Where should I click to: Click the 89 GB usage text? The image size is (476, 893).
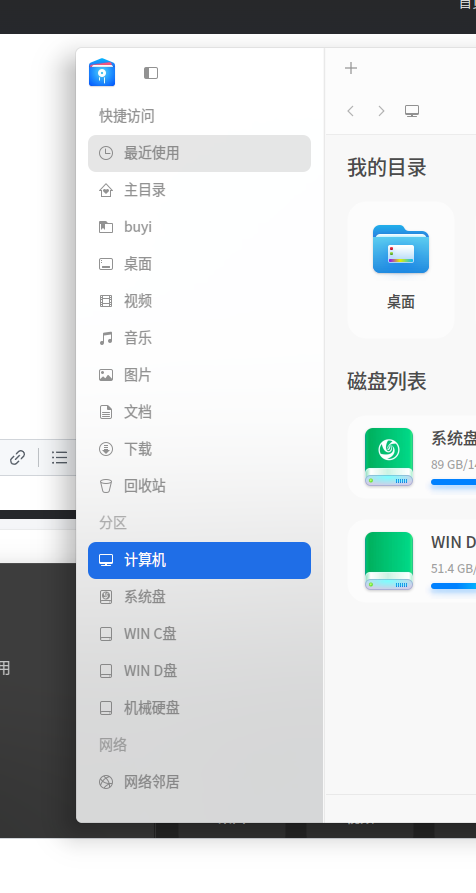pyautogui.click(x=453, y=465)
